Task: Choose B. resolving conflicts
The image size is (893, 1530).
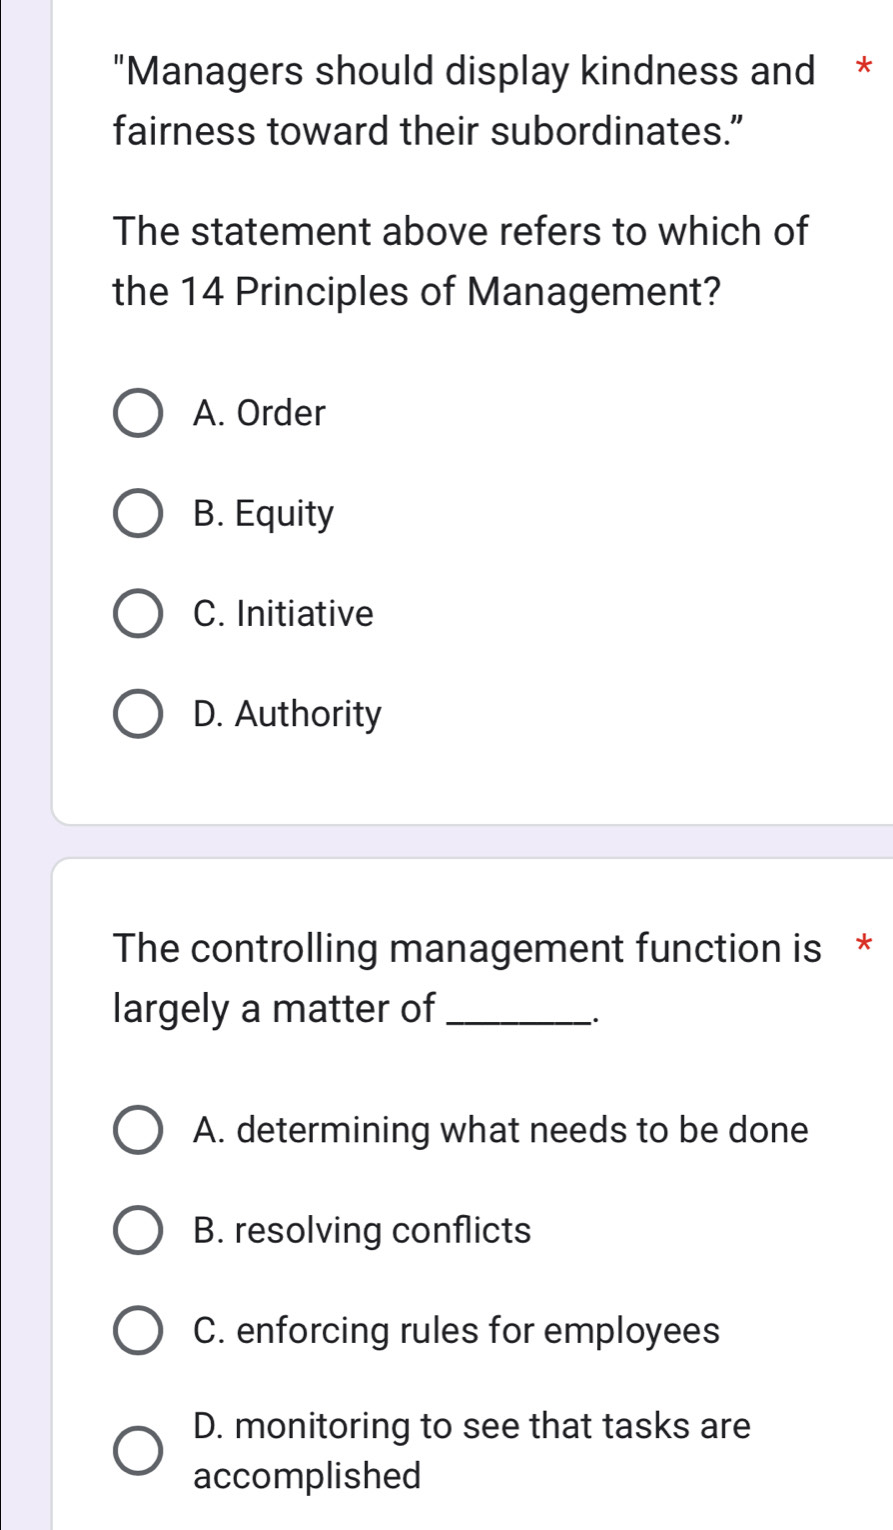Action: pos(139,1230)
